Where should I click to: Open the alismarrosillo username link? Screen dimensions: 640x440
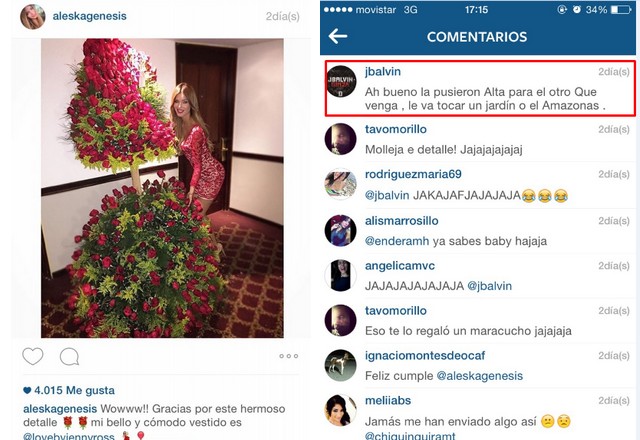402,221
